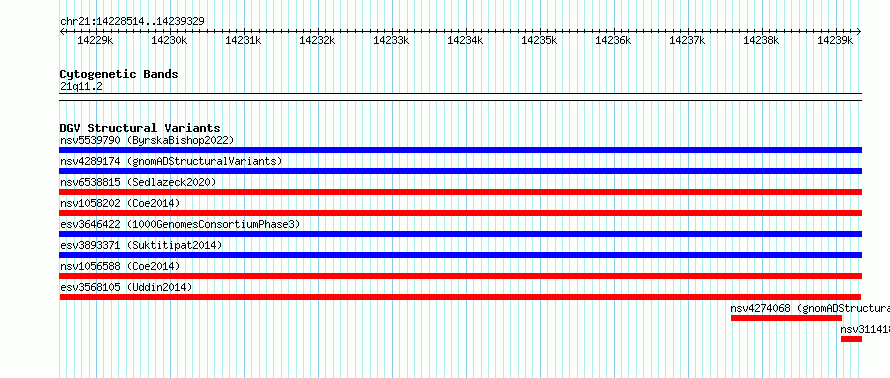Click the 14229k ruler position
Image resolution: width=890 pixels, height=378 pixels.
point(95,40)
